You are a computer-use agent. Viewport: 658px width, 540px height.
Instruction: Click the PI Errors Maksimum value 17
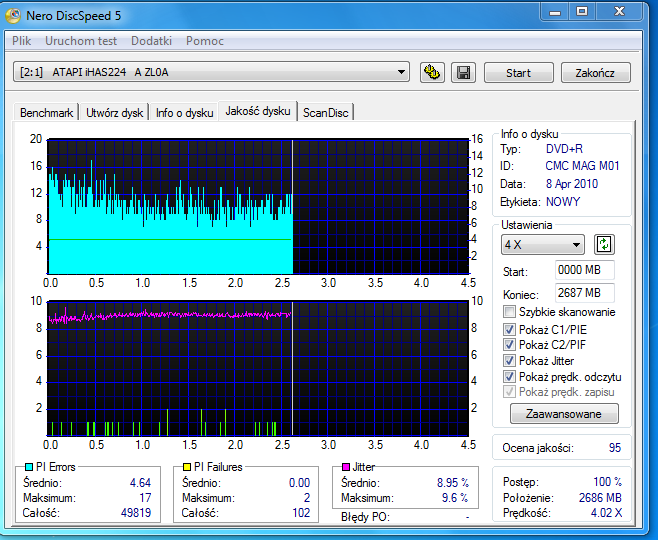(x=145, y=498)
